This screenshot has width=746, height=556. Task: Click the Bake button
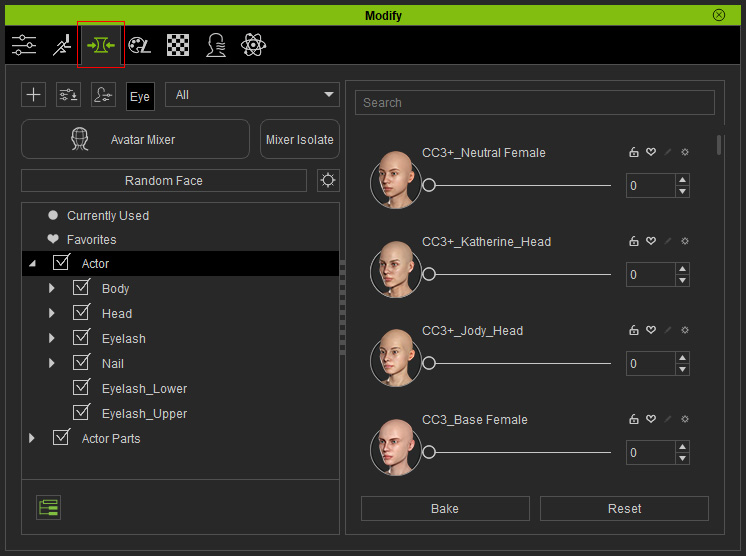click(x=445, y=508)
